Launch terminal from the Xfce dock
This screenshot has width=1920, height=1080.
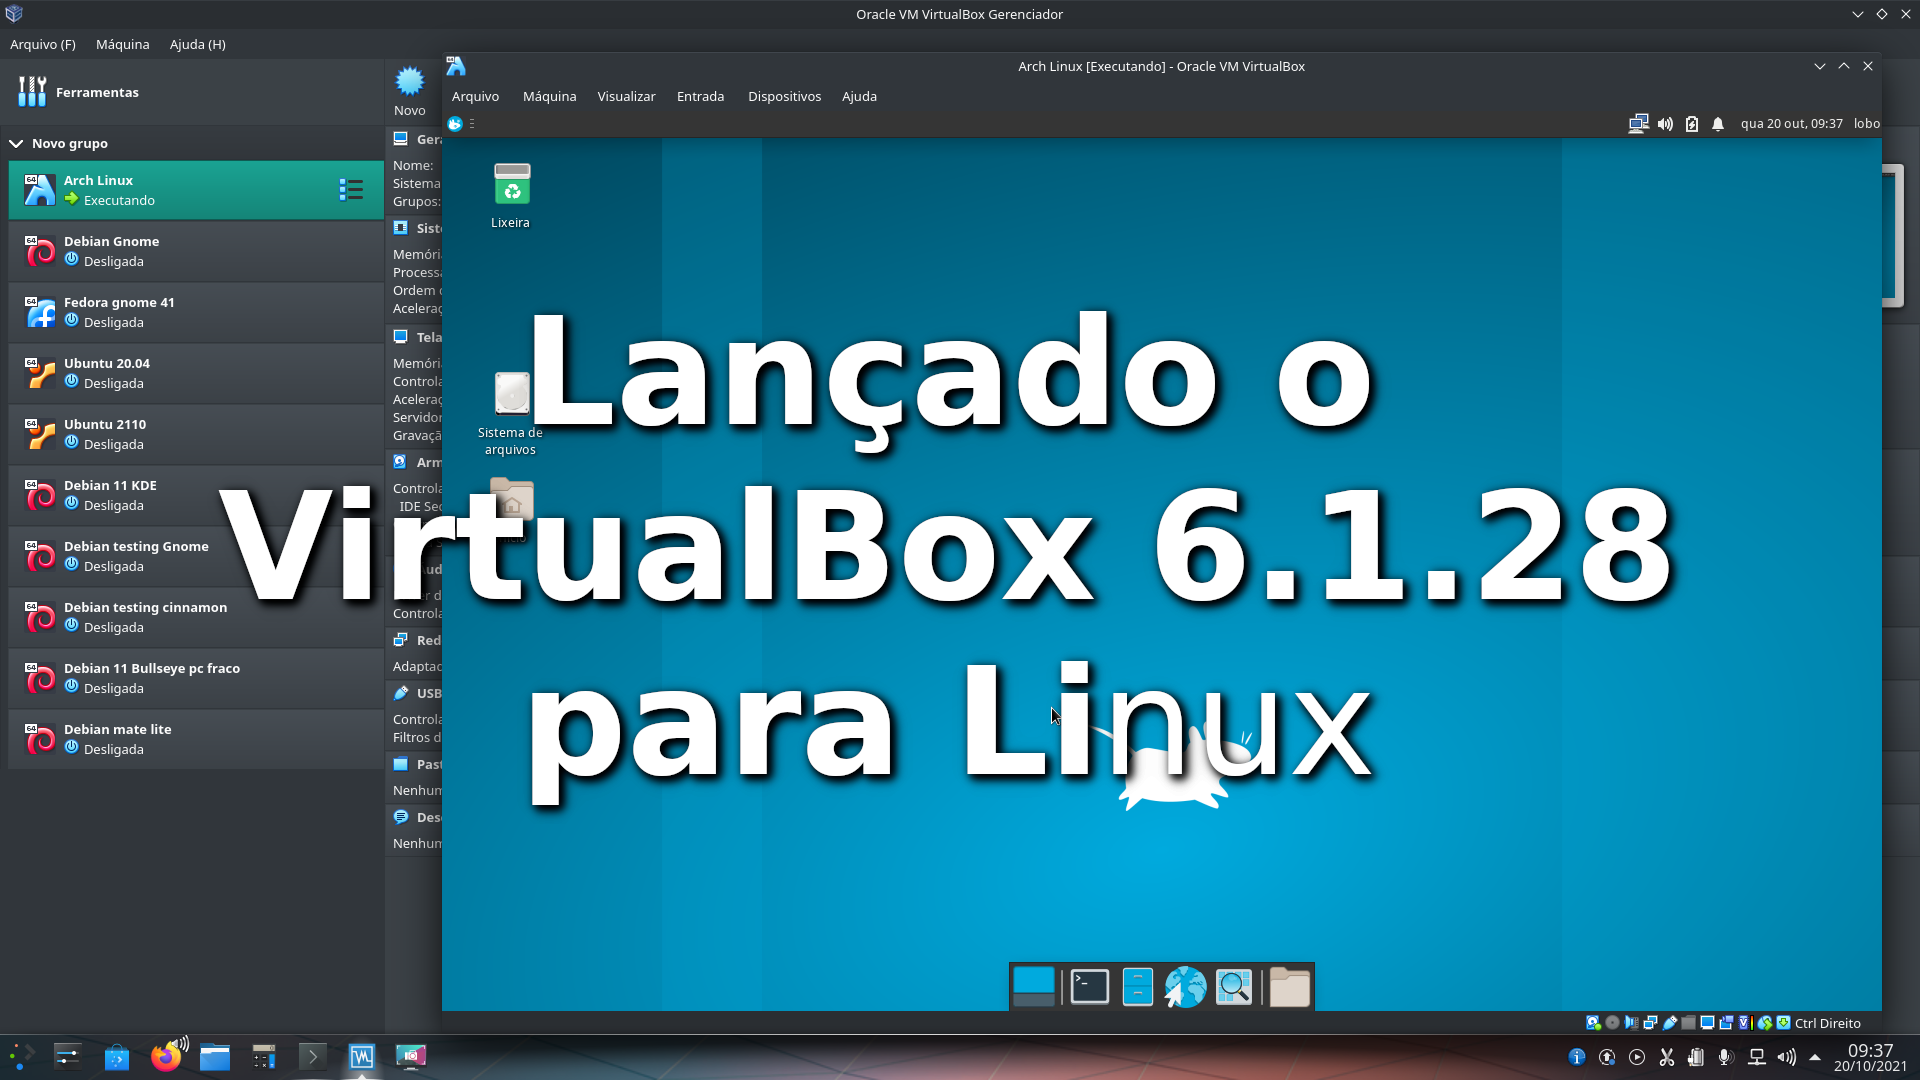tap(1089, 987)
